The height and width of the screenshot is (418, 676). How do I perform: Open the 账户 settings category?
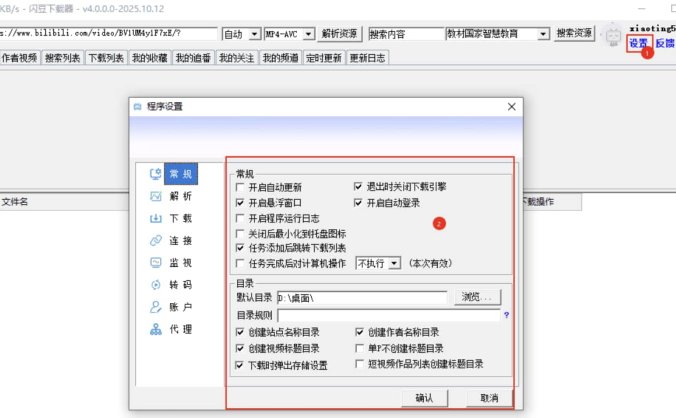(x=181, y=307)
